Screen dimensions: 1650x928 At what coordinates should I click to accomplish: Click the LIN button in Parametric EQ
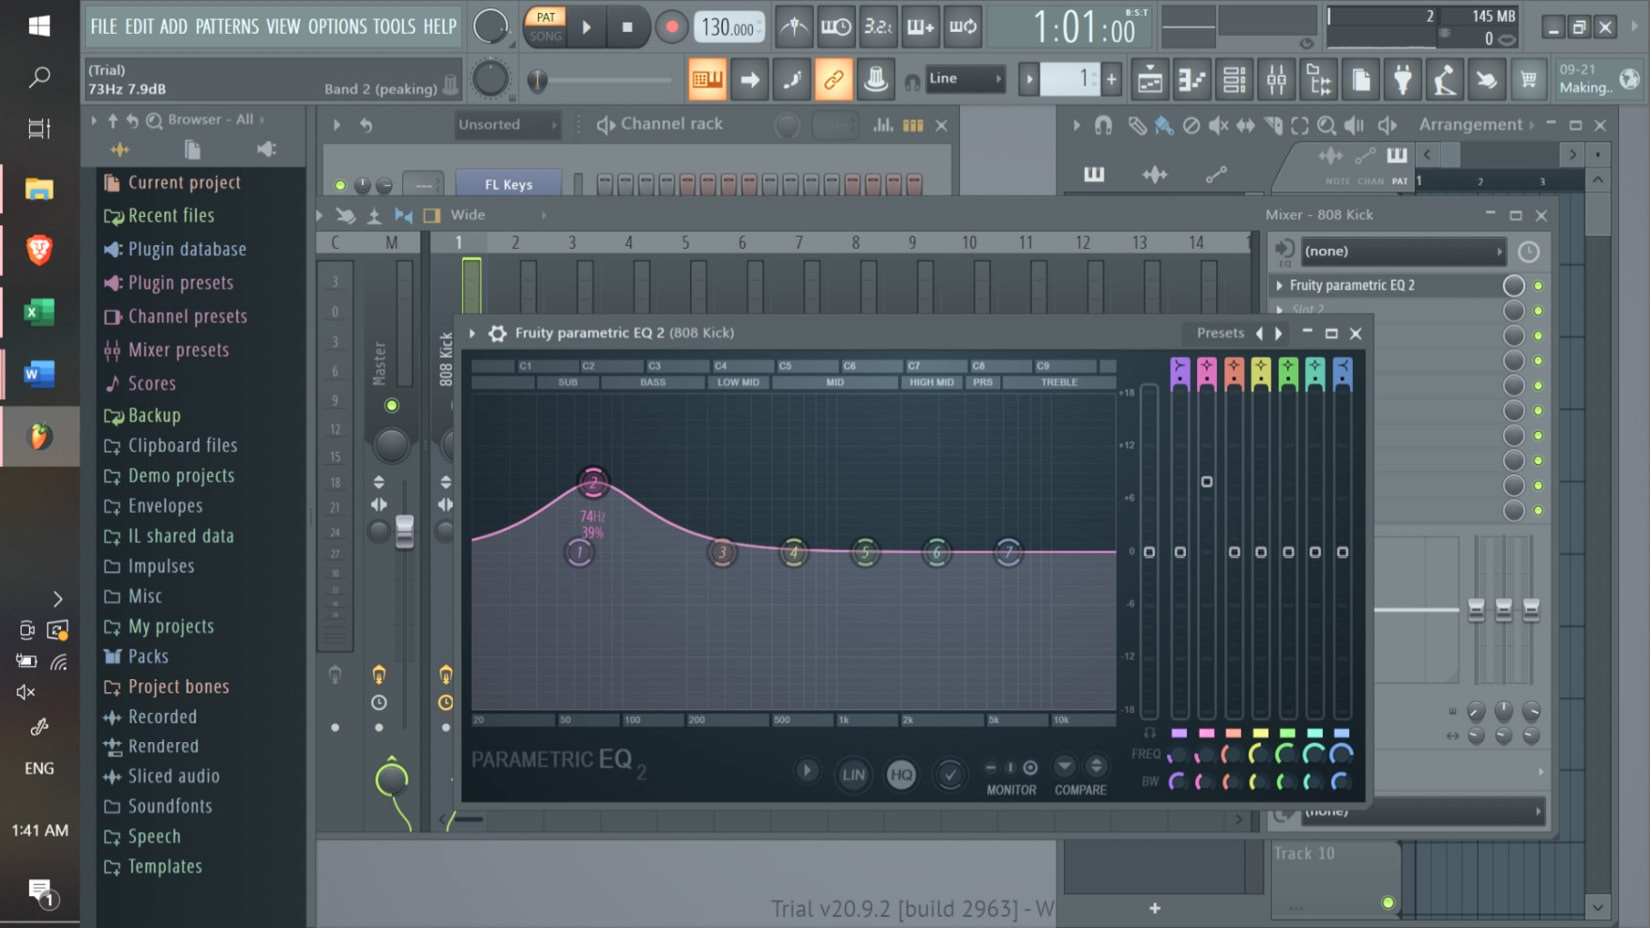pyautogui.click(x=853, y=774)
